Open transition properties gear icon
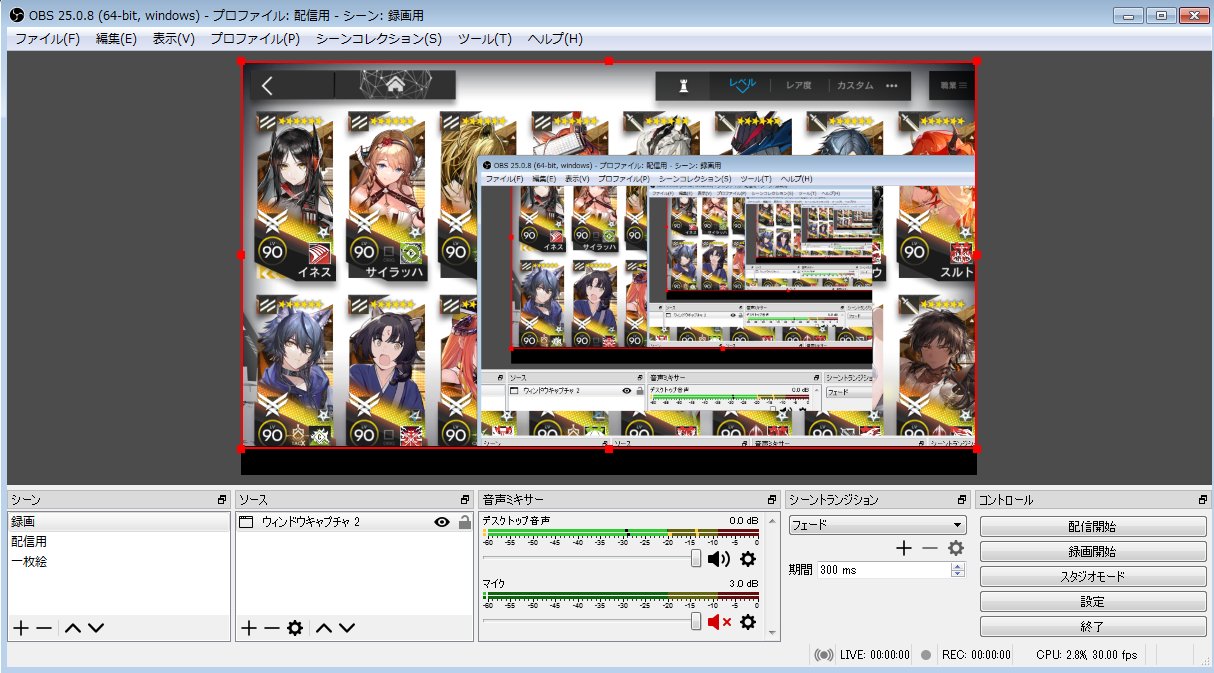 (x=956, y=548)
